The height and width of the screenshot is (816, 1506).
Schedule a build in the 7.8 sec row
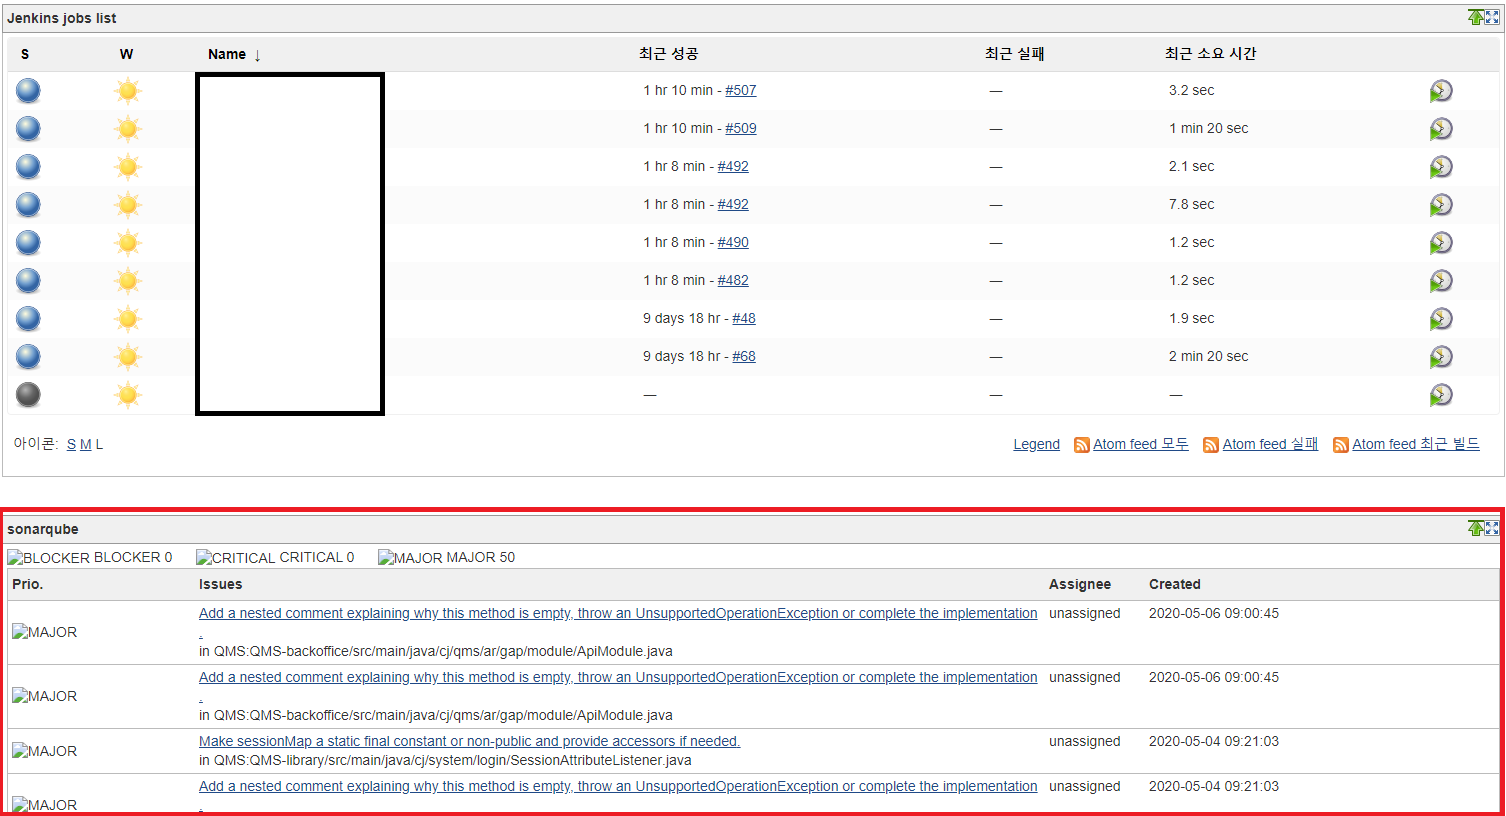click(1440, 205)
